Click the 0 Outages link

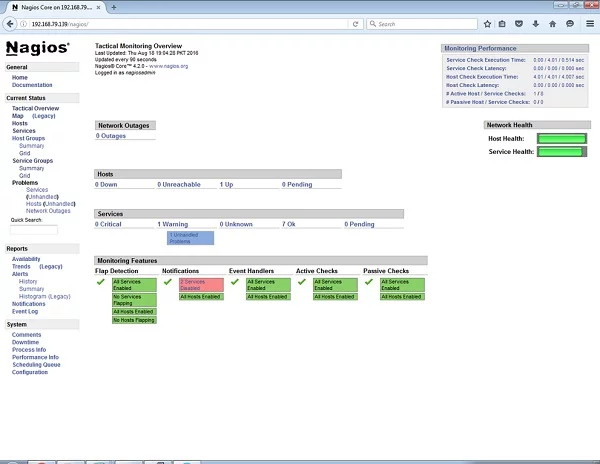tap(111, 136)
